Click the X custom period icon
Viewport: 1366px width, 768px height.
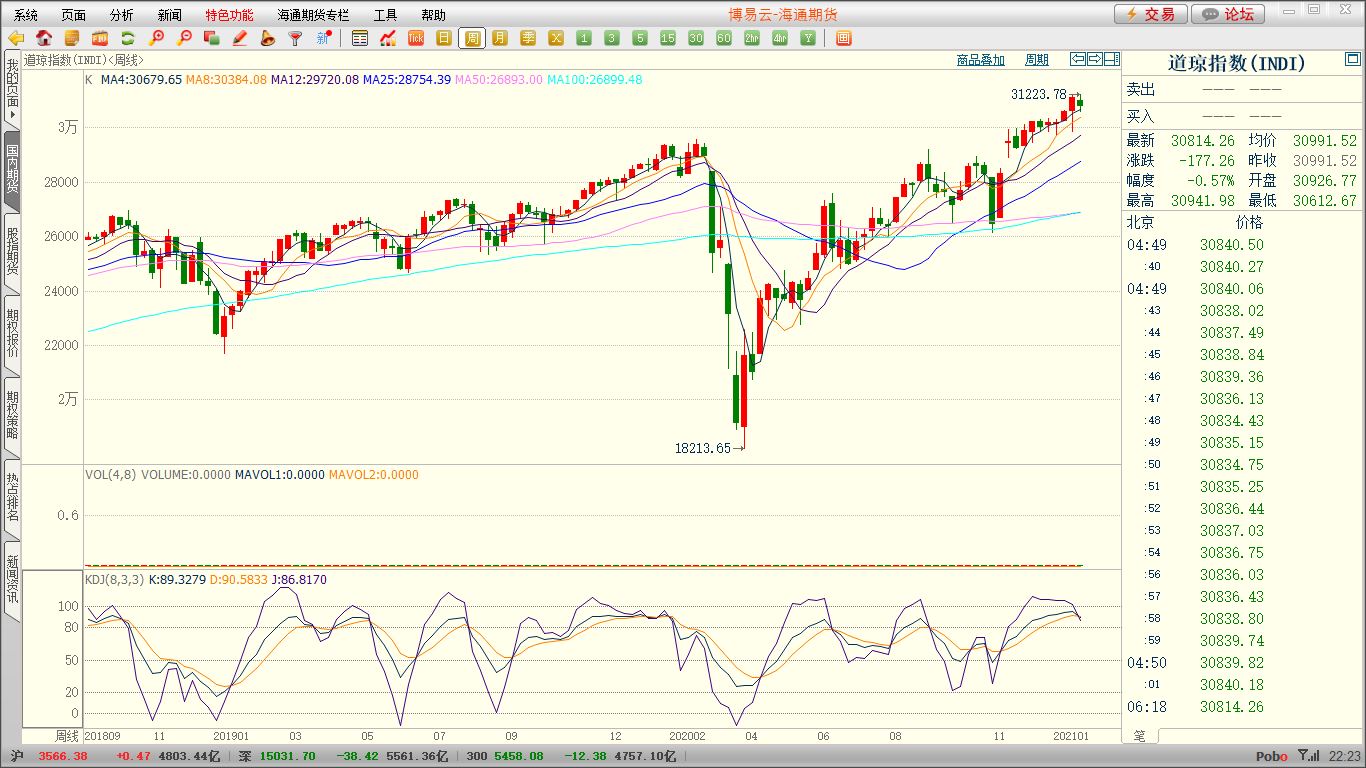click(556, 38)
